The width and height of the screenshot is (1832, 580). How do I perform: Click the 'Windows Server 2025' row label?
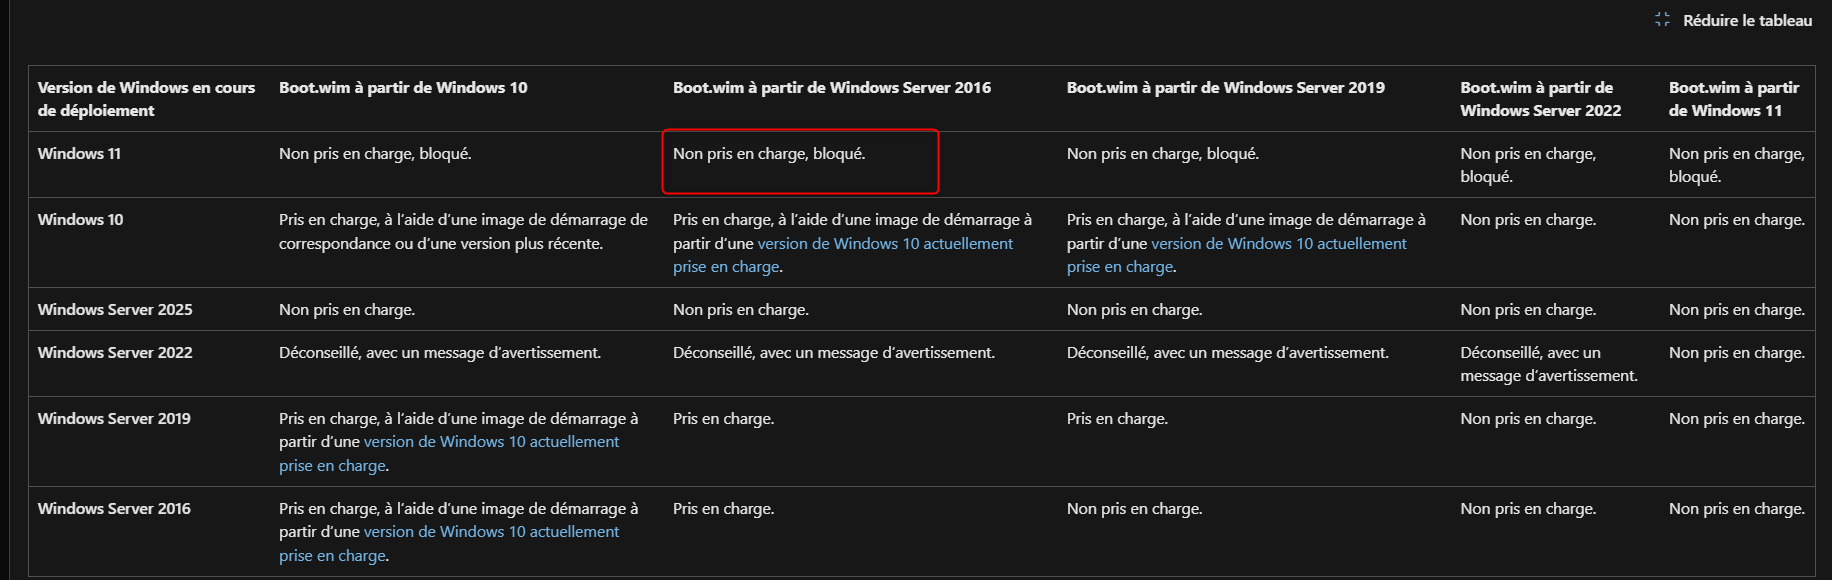tap(115, 310)
